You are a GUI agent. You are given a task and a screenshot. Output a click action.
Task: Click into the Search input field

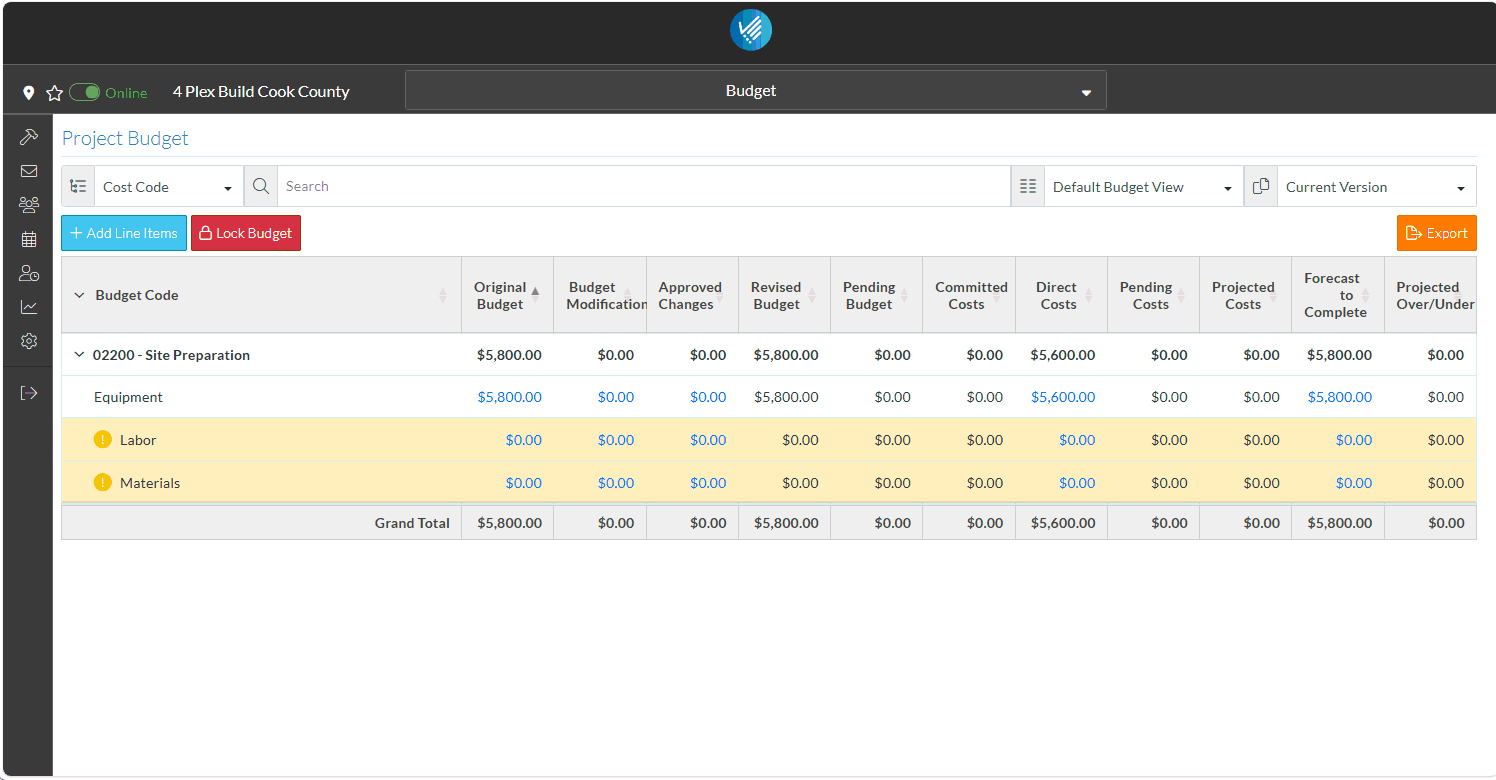(x=643, y=186)
